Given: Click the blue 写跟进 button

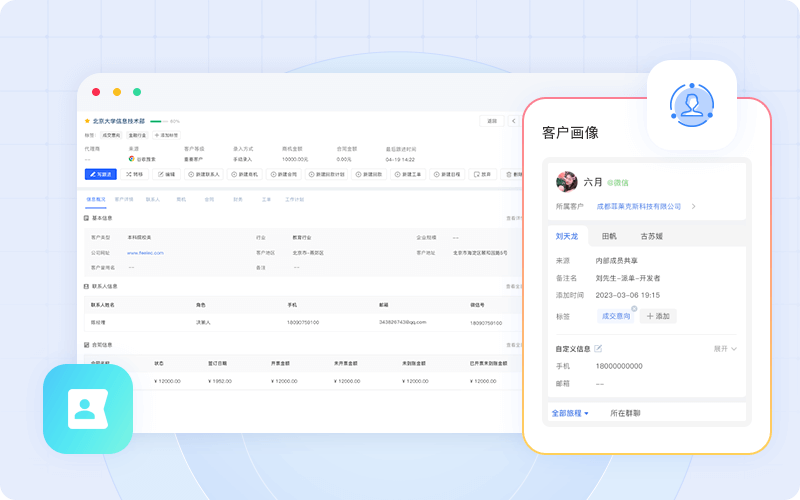Looking at the screenshot, I should click(100, 174).
